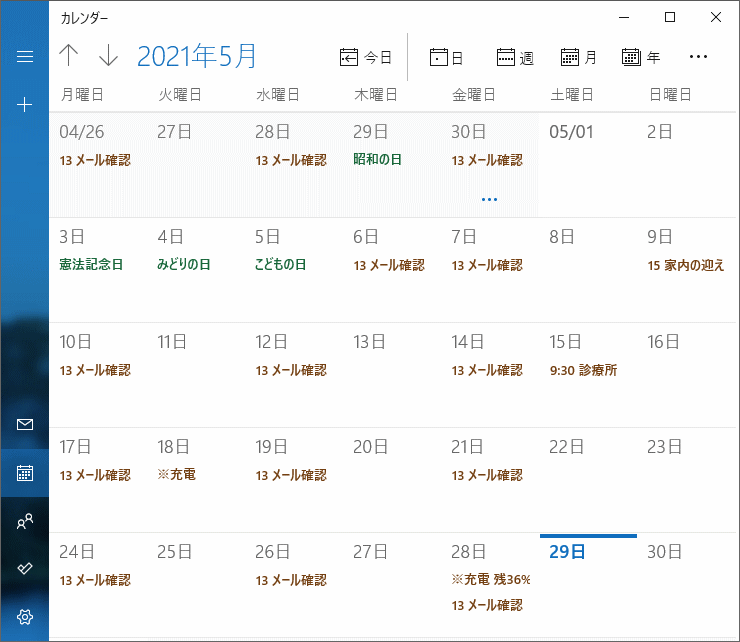Open 13 メール確認 on May 26
The image size is (740, 642).
click(291, 580)
